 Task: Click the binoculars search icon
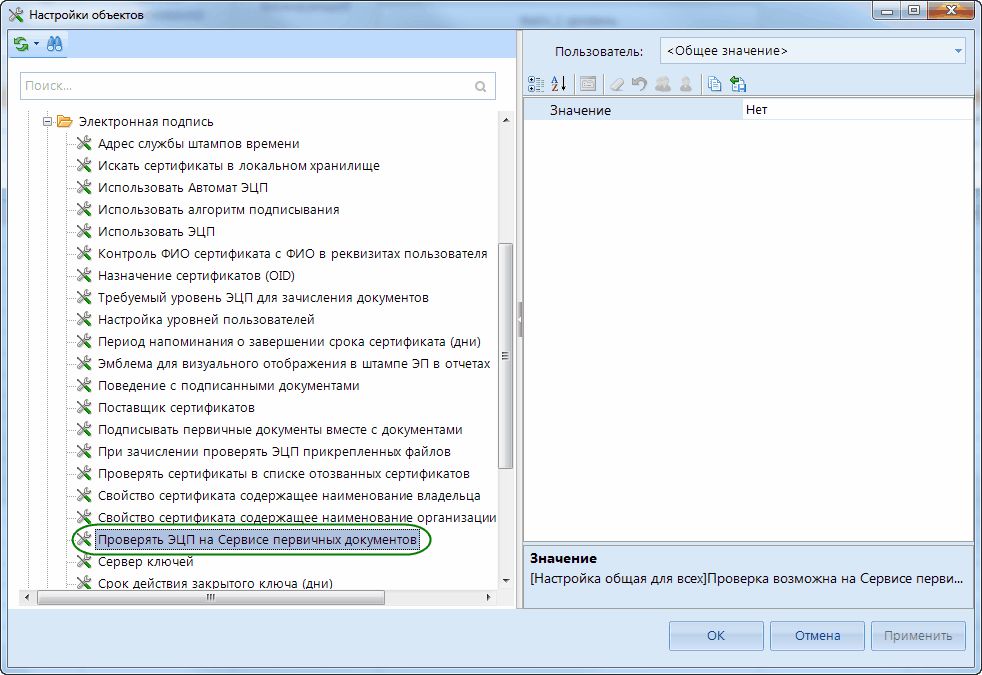pyautogui.click(x=54, y=44)
